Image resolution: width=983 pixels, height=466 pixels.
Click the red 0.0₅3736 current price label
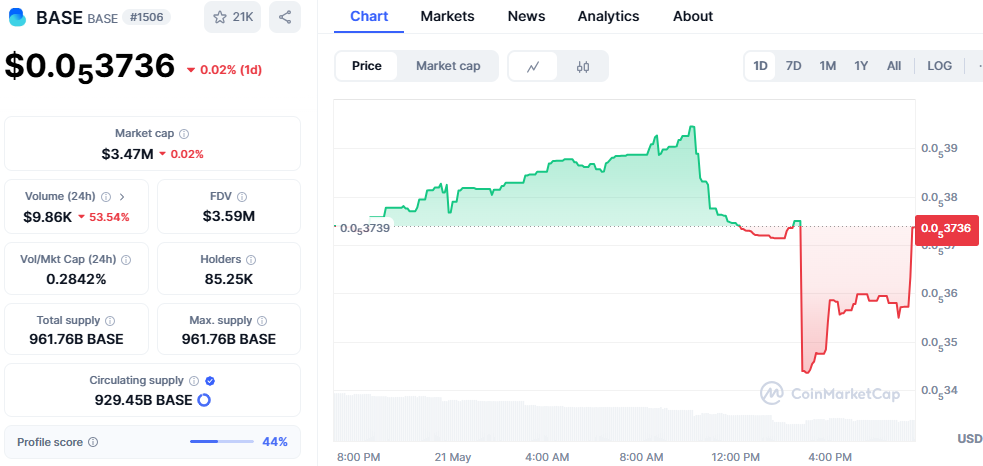pyautogui.click(x=946, y=230)
